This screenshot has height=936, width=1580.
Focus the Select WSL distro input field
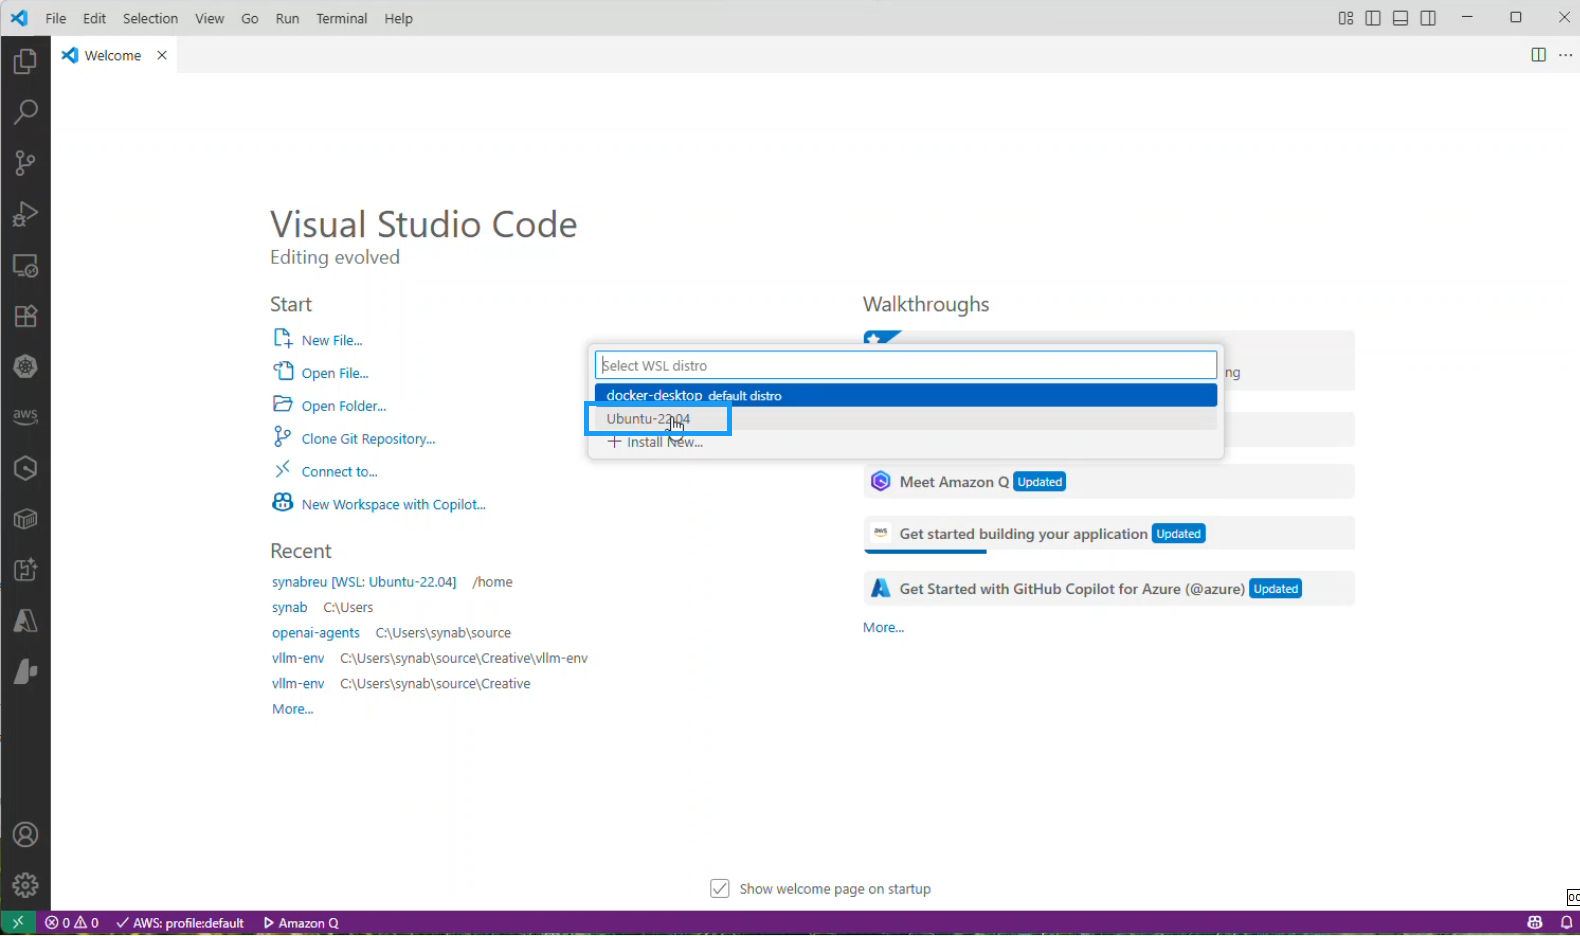click(x=906, y=365)
